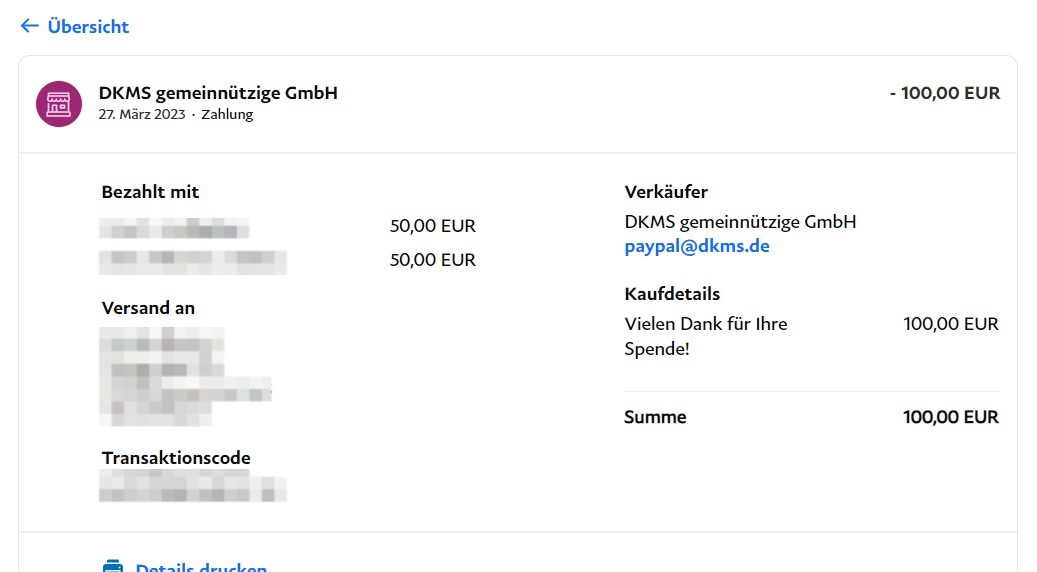This screenshot has height=572, width=1037.
Task: Click the Kaufdetails heading
Action: pyautogui.click(x=672, y=294)
